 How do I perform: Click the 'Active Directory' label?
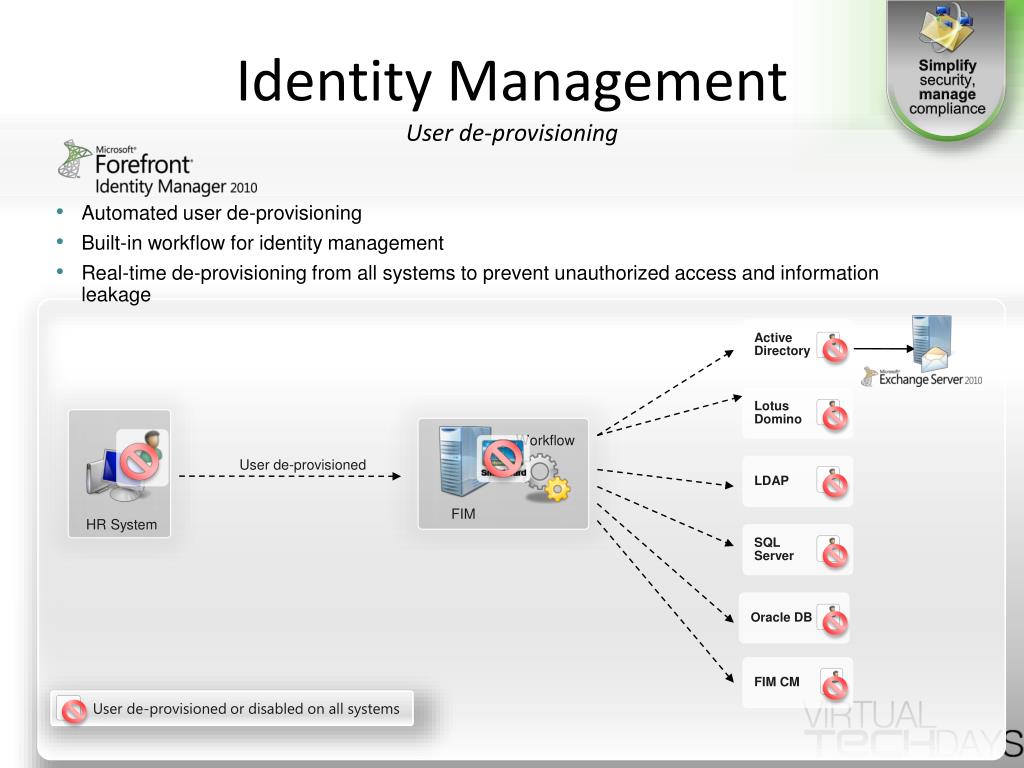(782, 344)
